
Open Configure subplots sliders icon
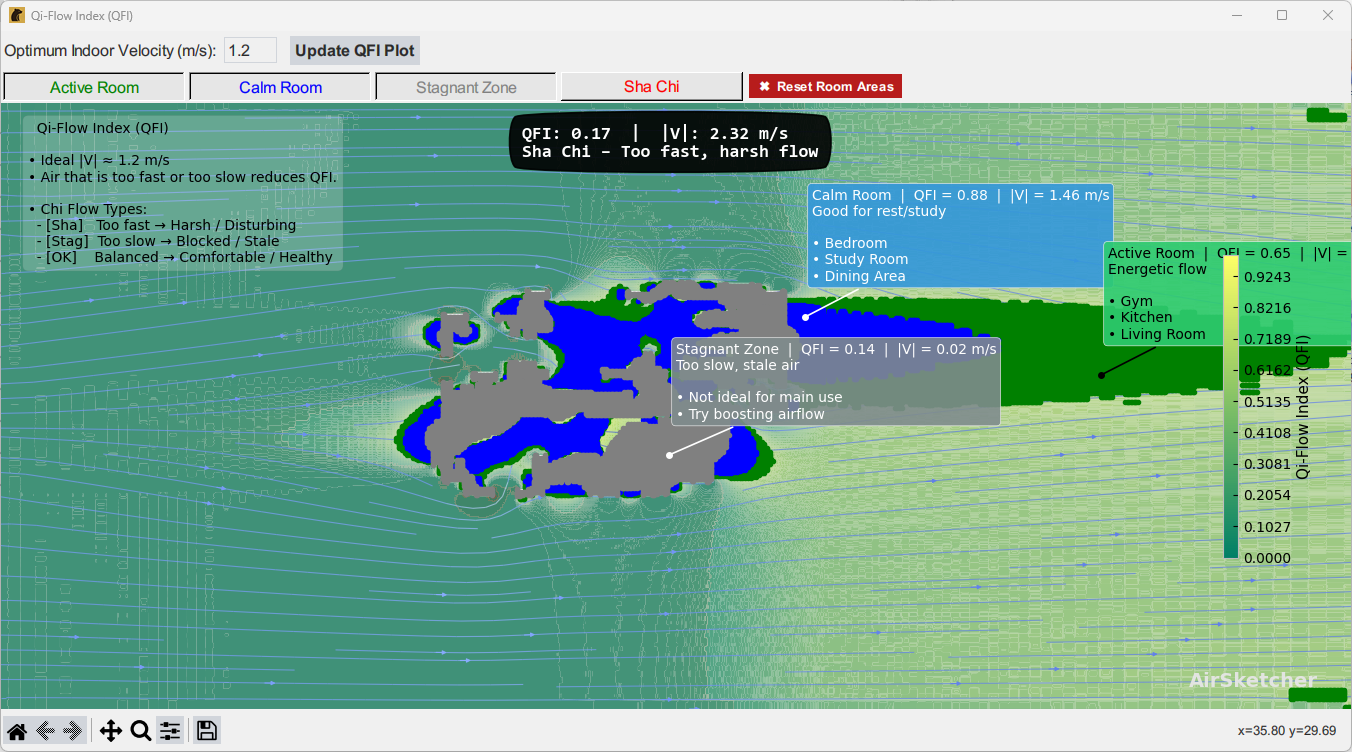[x=170, y=731]
